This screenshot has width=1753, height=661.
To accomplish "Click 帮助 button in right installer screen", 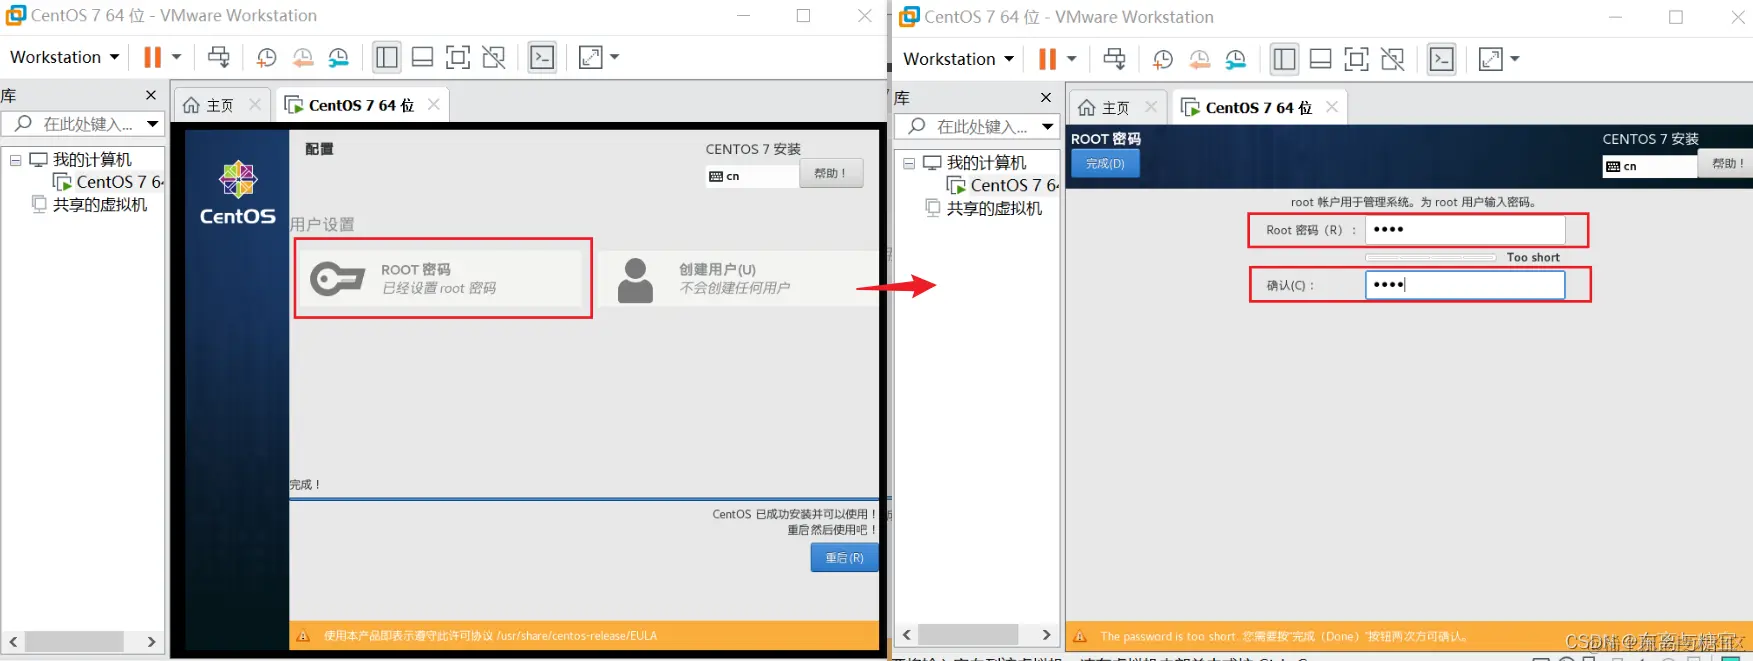I will click(x=1727, y=164).
